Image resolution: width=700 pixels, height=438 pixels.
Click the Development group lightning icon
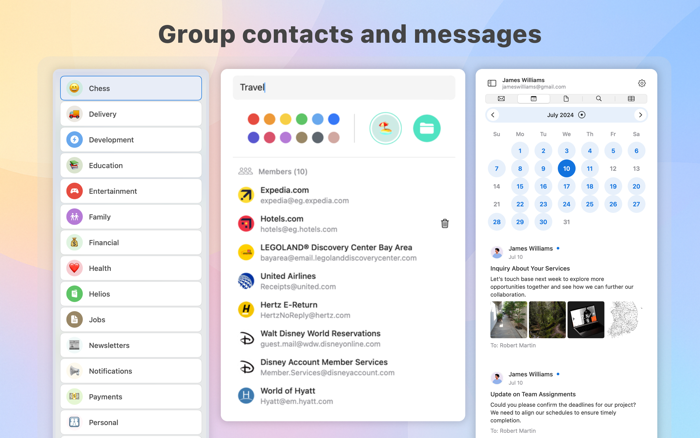(75, 140)
